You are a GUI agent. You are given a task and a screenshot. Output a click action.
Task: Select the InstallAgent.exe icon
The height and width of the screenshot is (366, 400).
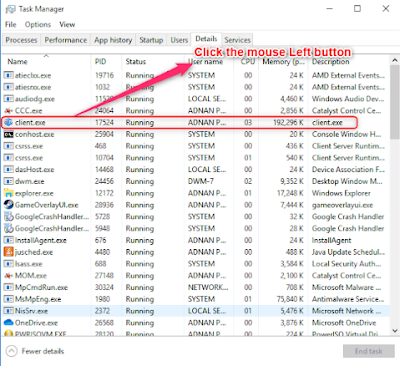(x=8, y=240)
